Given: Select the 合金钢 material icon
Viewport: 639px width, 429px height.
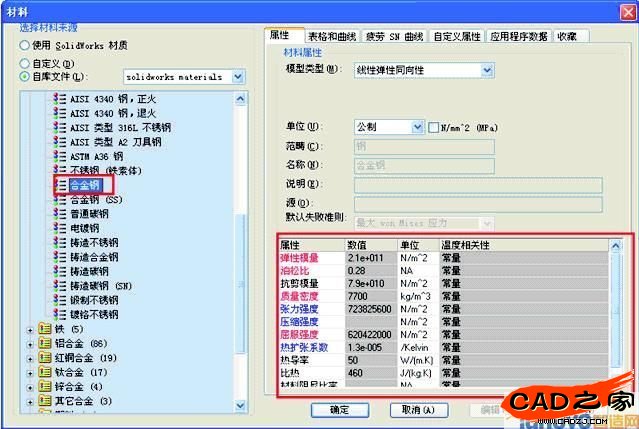Looking at the screenshot, I should [x=61, y=185].
